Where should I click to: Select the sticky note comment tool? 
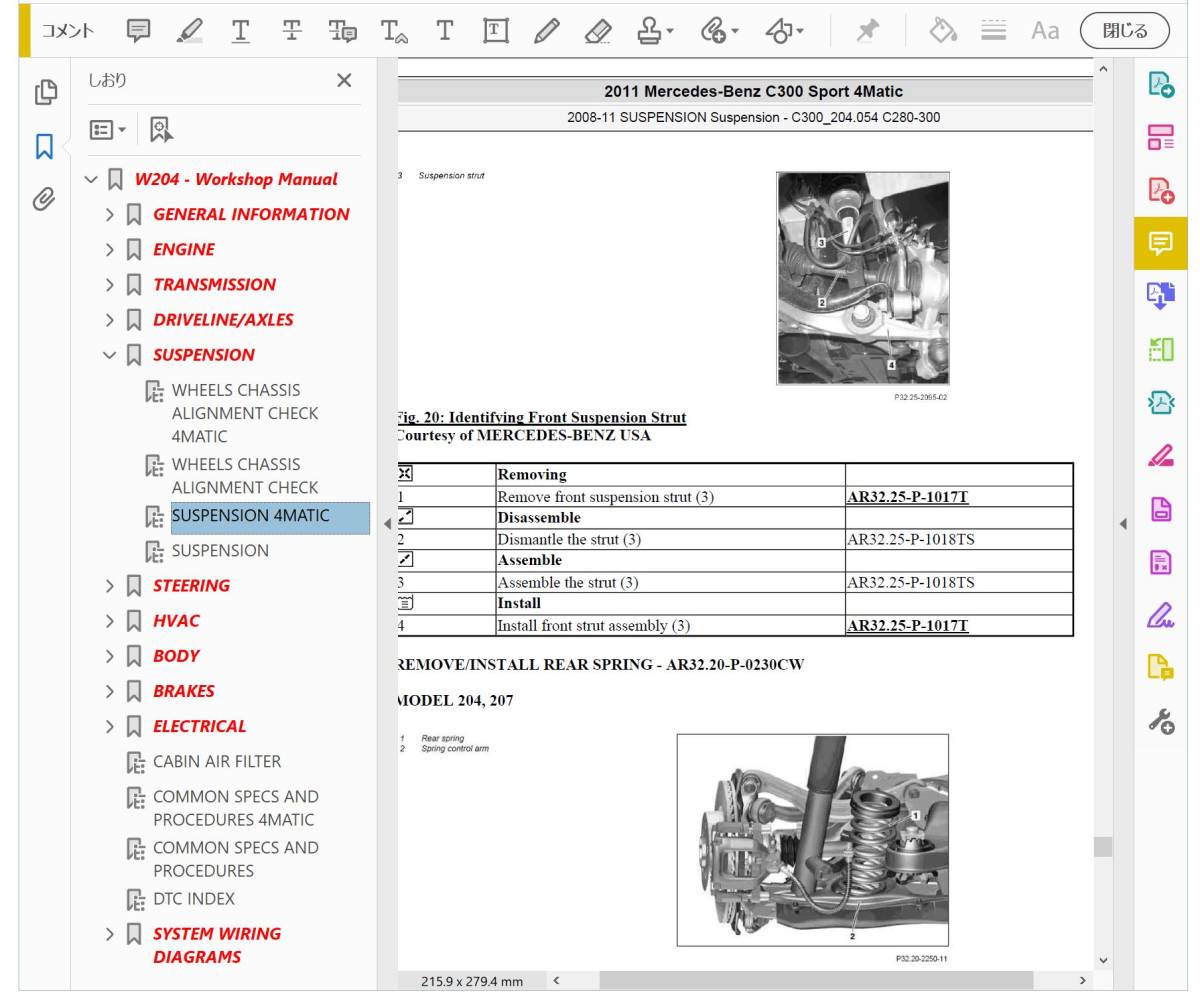click(139, 31)
